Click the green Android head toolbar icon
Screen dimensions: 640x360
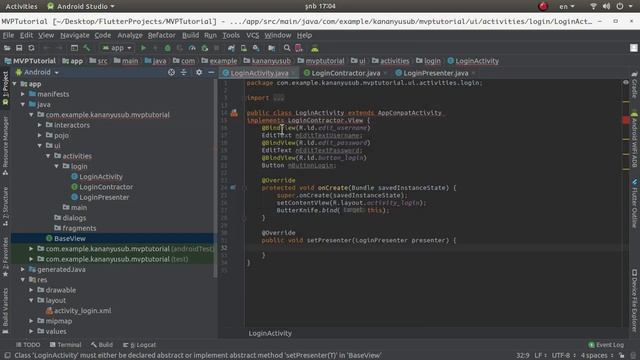[315, 48]
